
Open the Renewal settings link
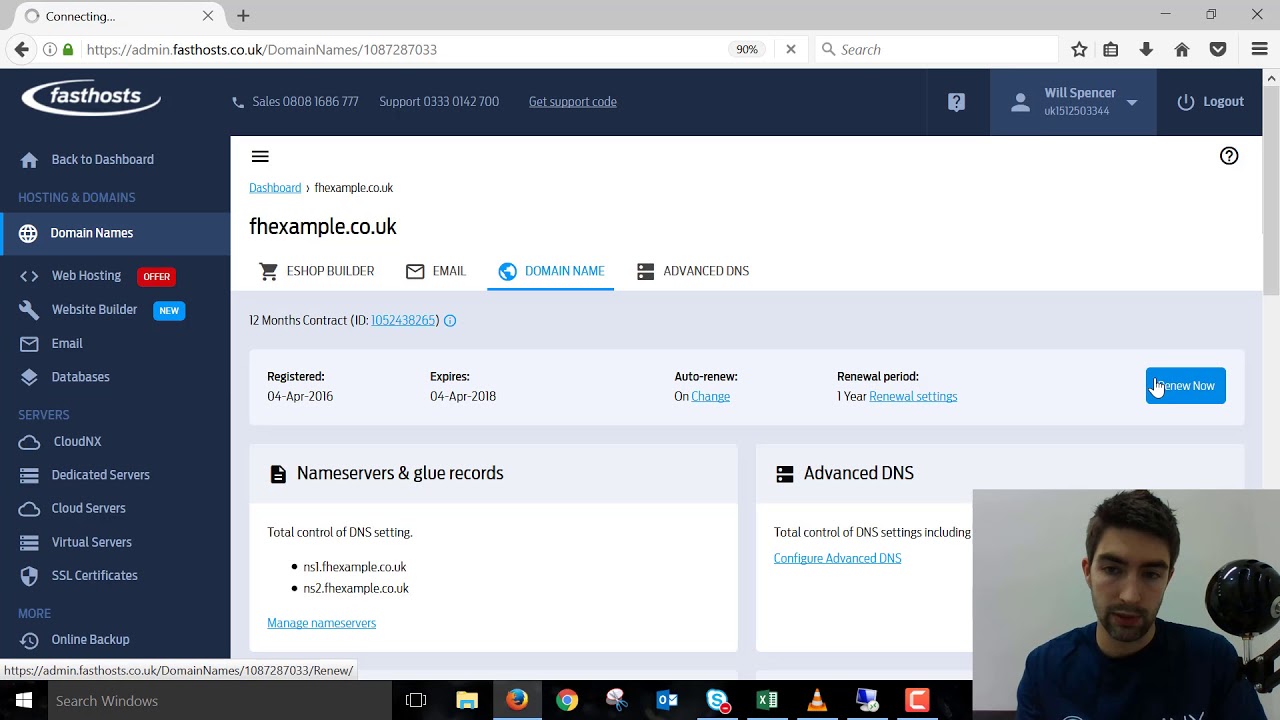(x=913, y=397)
